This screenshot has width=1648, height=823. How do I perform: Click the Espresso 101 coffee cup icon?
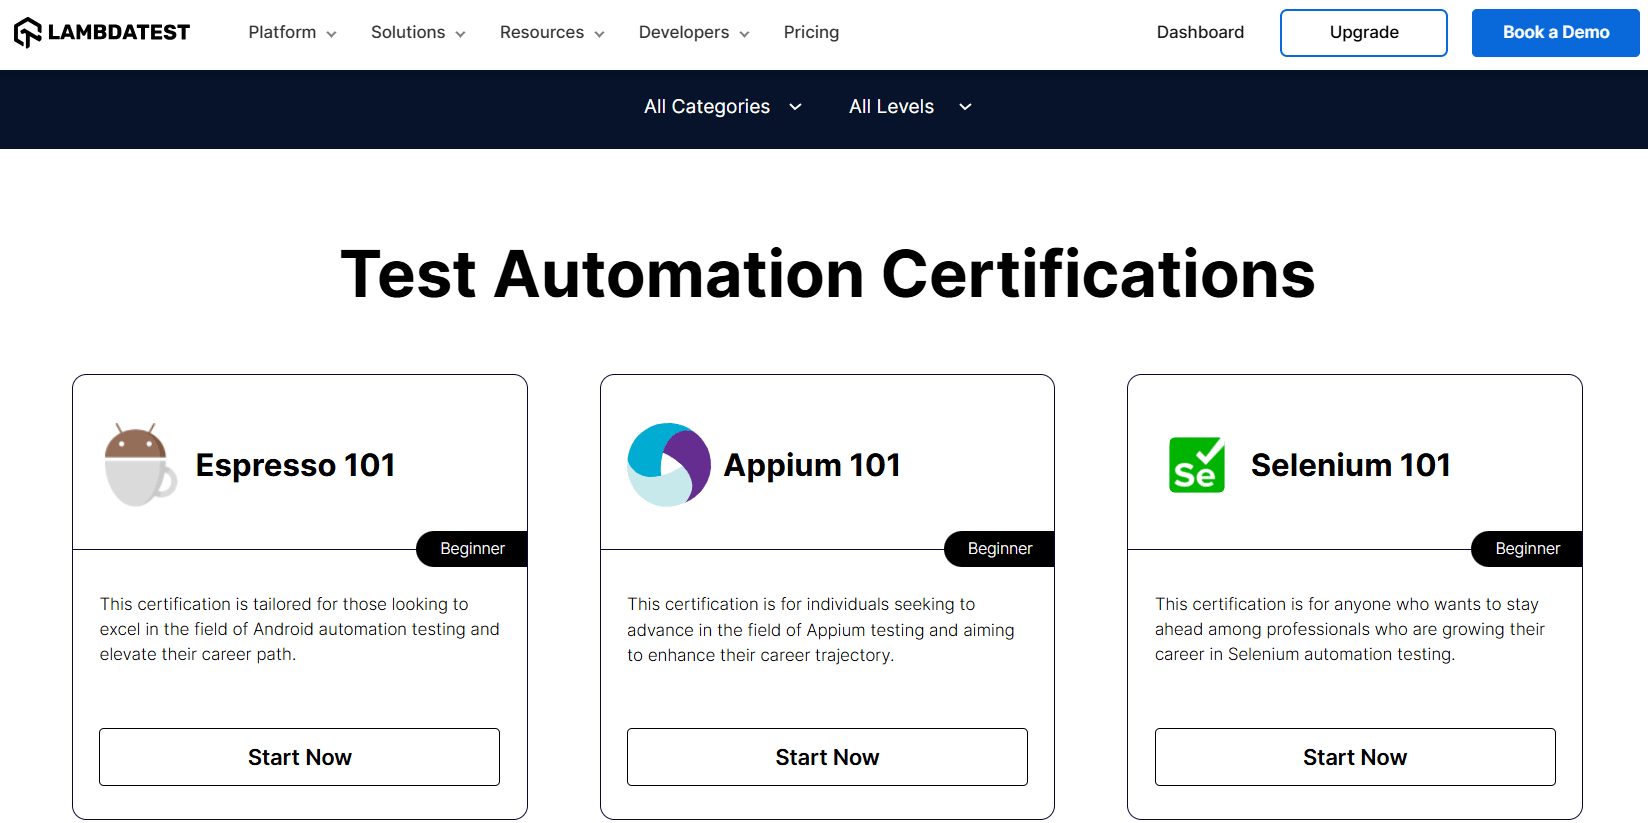(x=141, y=465)
